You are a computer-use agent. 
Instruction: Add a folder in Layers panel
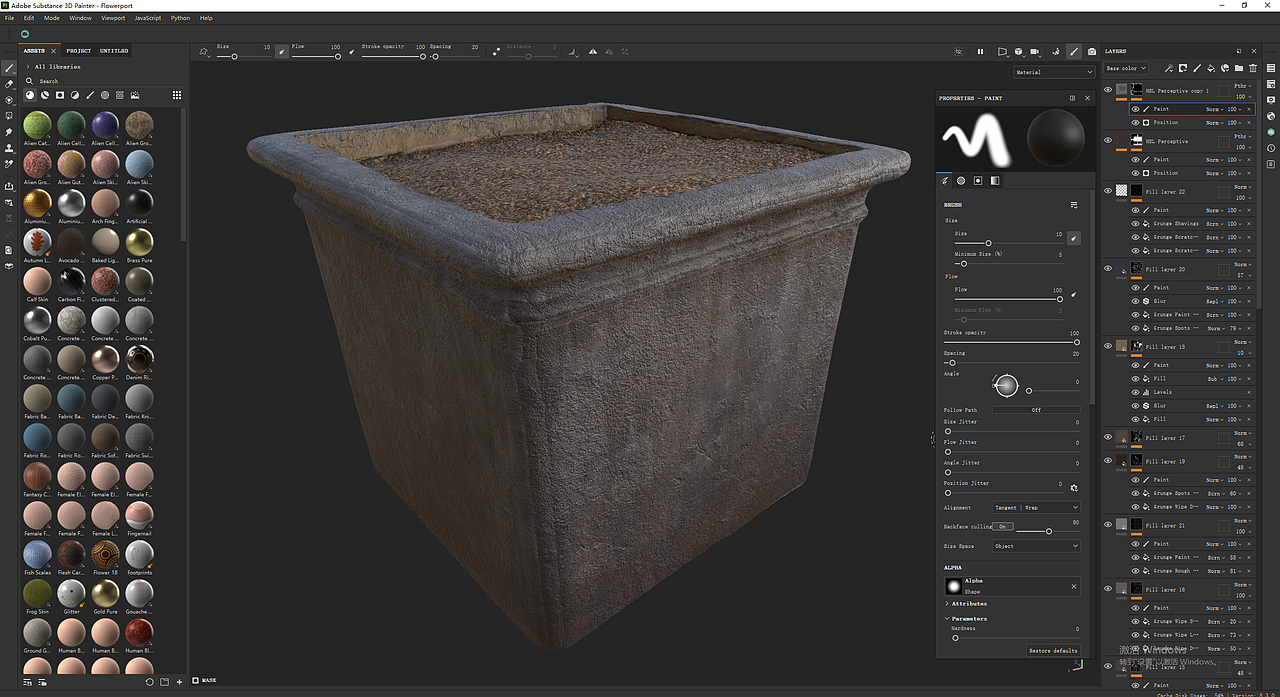click(x=1238, y=68)
